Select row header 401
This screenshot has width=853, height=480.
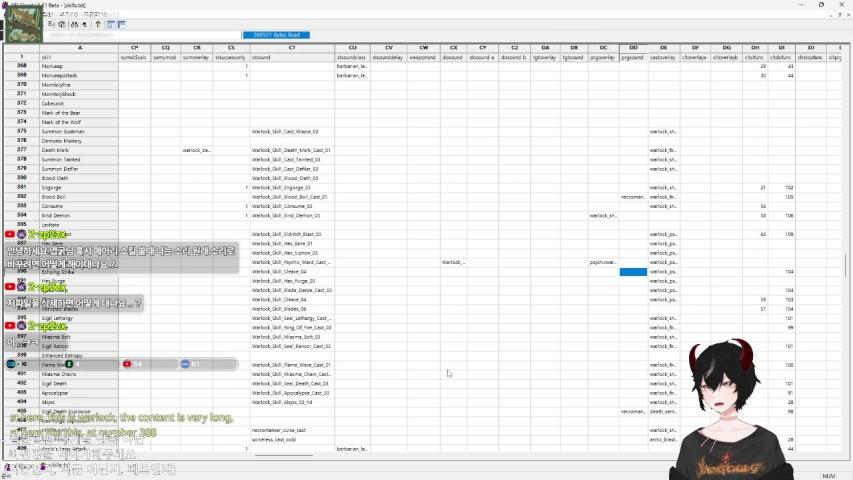[x=22, y=374]
